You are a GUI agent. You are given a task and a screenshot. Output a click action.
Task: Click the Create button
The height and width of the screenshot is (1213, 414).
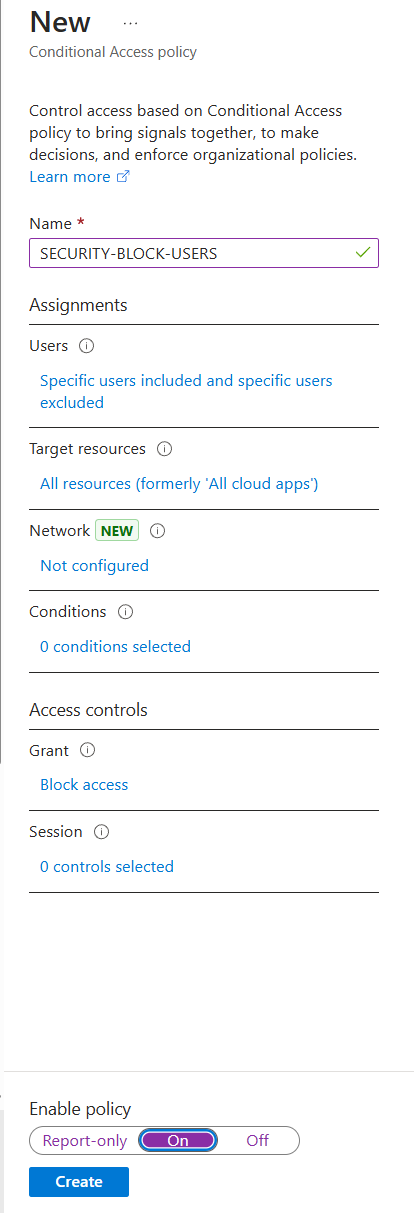[79, 1182]
